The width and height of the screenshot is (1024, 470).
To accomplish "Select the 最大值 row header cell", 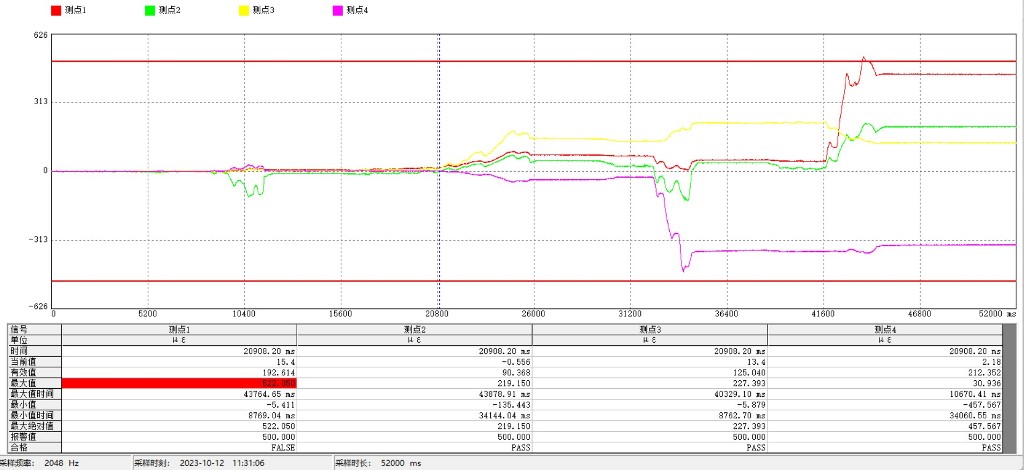I will [x=34, y=383].
